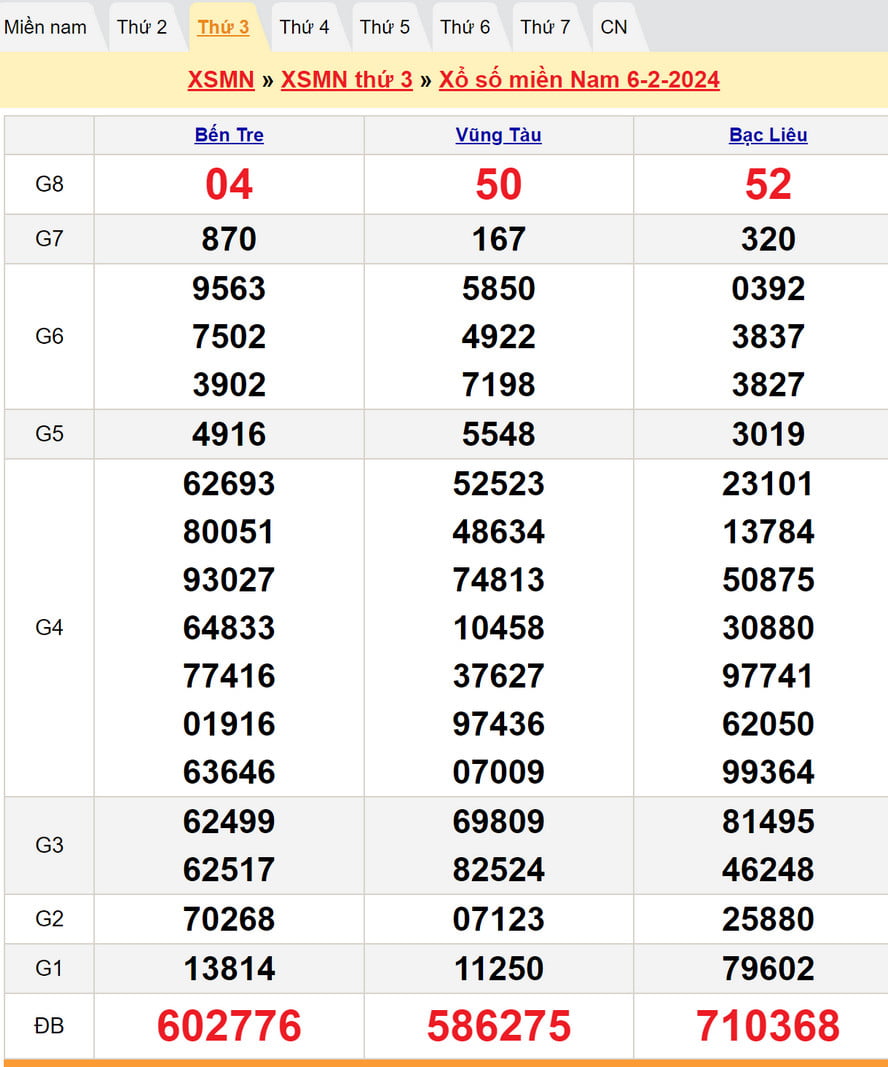Select the Thứ 7 tab
Screen dimensions: 888x1067
545,27
